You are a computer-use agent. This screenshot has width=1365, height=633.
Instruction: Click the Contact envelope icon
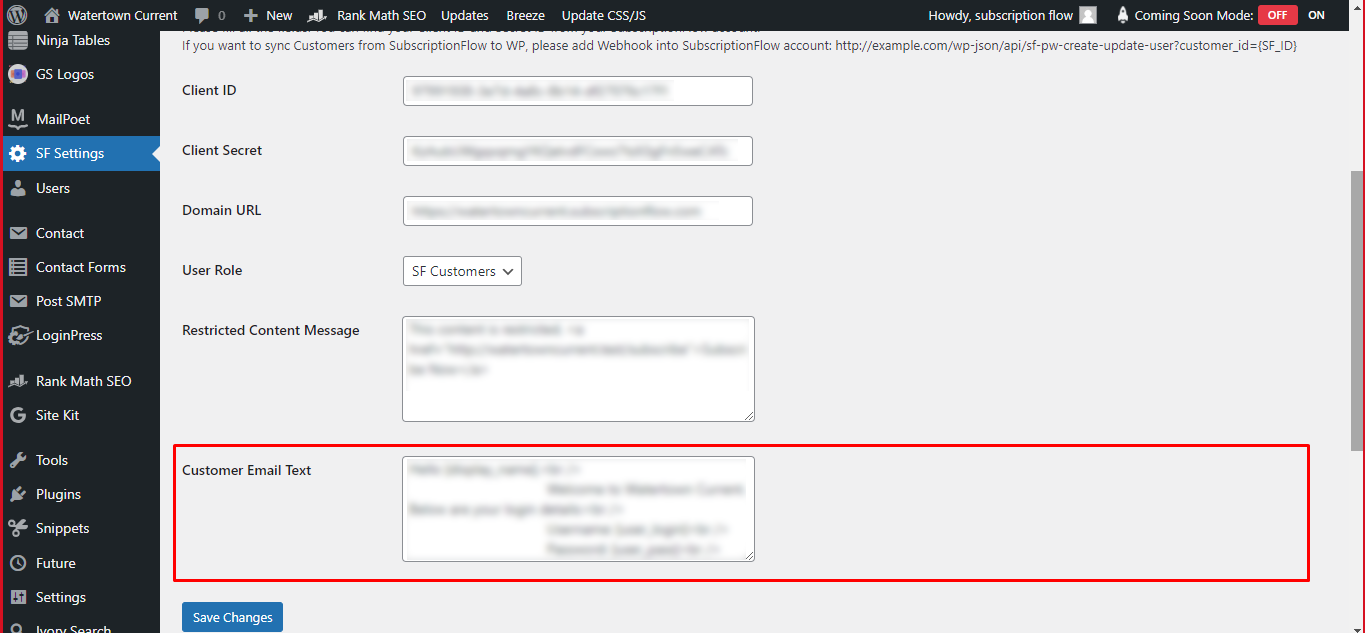[17, 233]
